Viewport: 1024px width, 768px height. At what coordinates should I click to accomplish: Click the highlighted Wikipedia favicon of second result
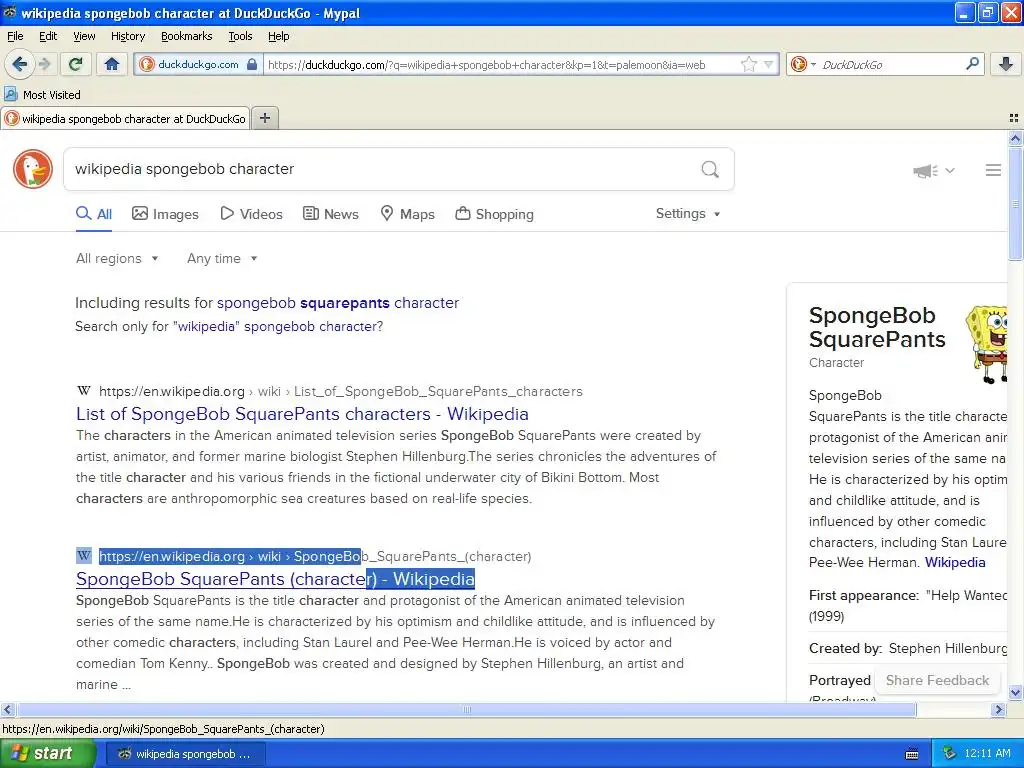click(84, 556)
